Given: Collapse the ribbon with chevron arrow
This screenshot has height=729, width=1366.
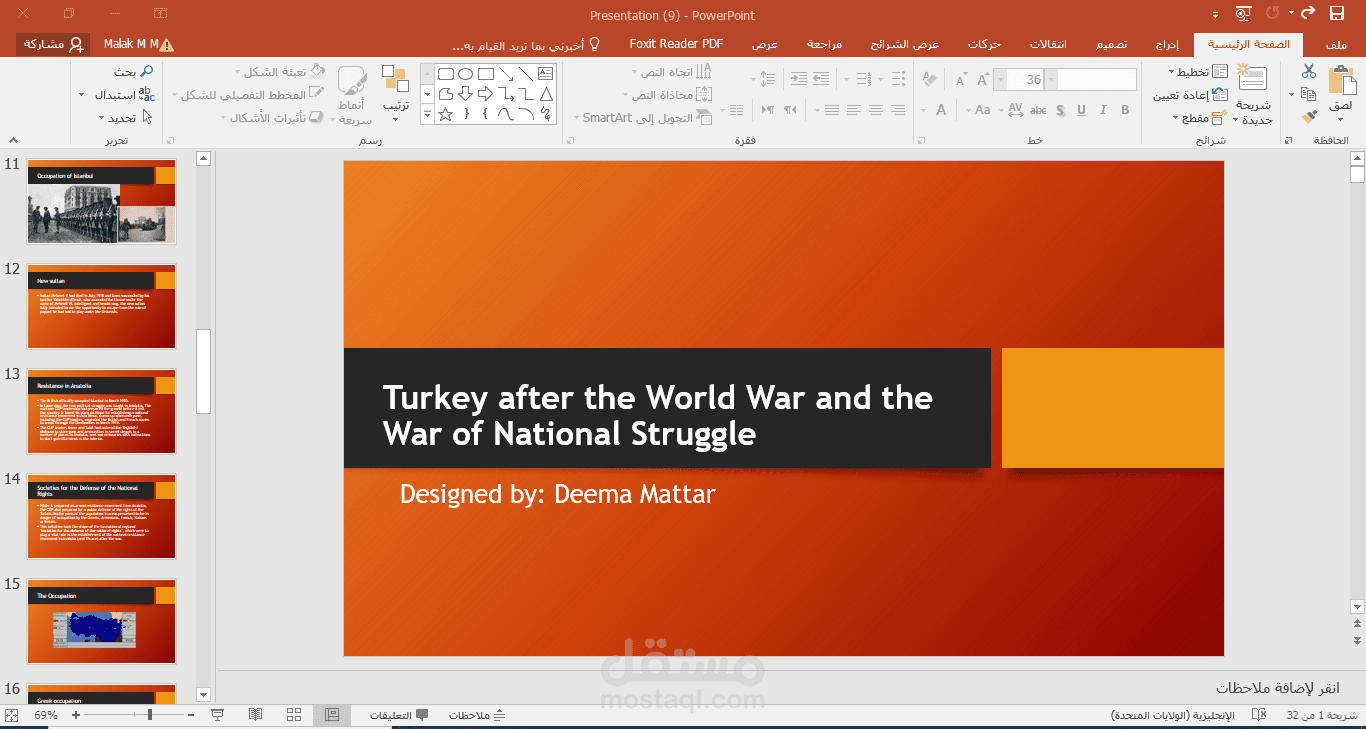Looking at the screenshot, I should point(14,141).
